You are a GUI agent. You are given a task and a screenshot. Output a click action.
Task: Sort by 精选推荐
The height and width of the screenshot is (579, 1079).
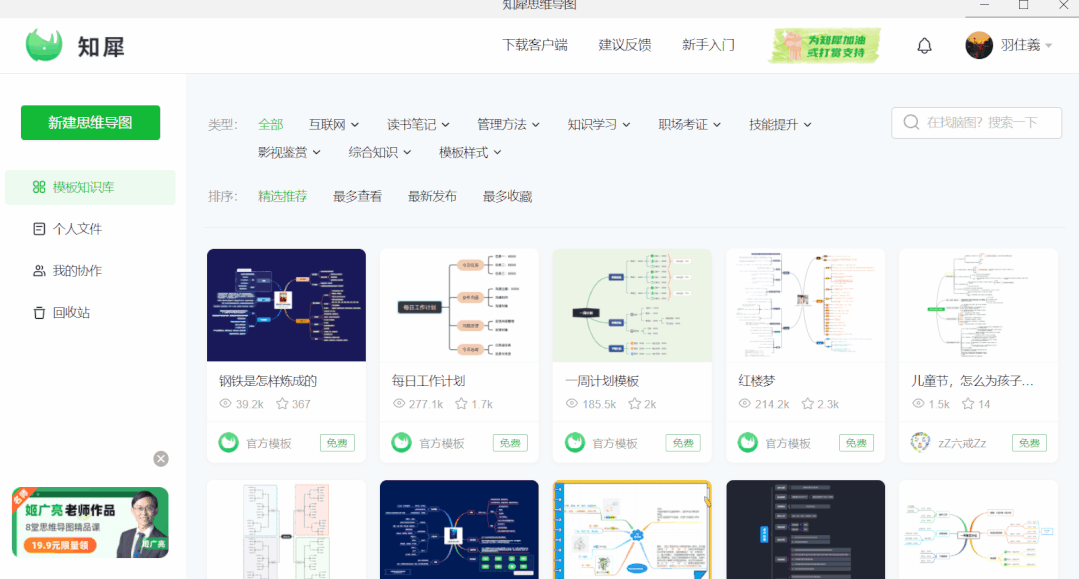coord(282,196)
